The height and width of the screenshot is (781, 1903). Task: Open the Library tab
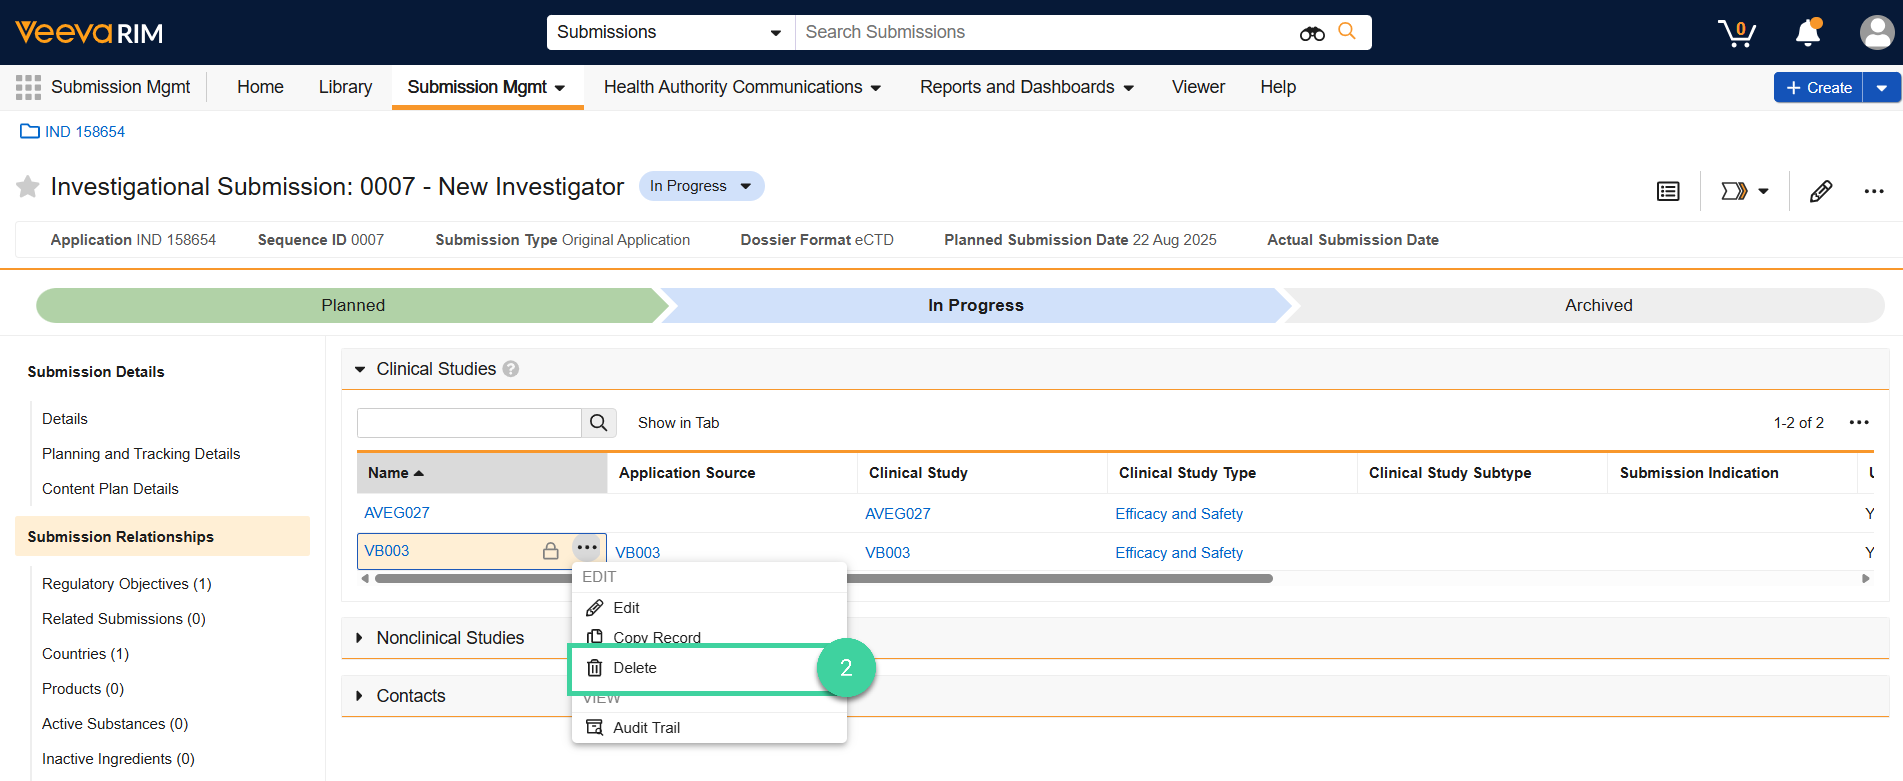pyautogui.click(x=345, y=87)
